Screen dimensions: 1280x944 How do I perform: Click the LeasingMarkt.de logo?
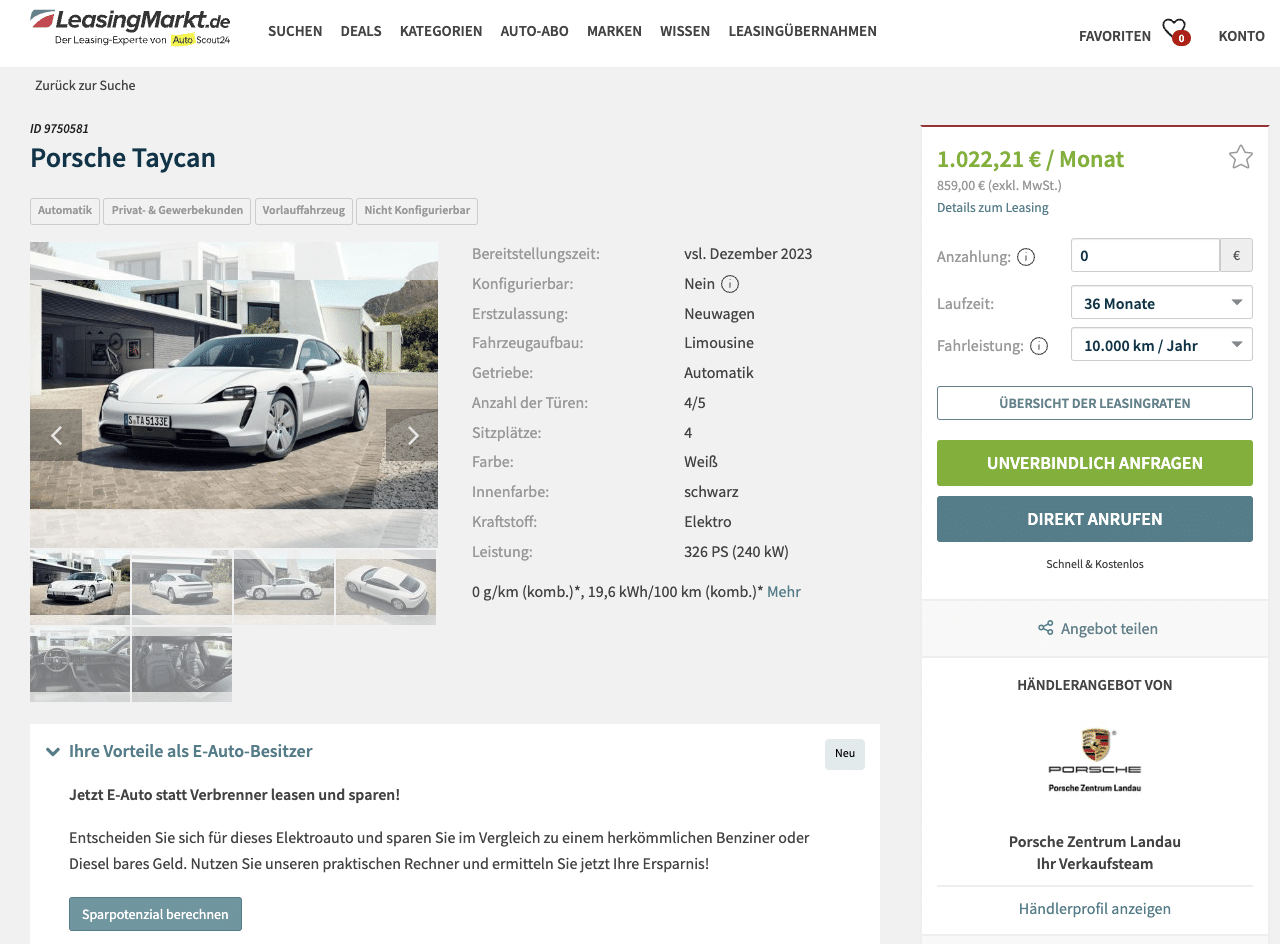(131, 27)
